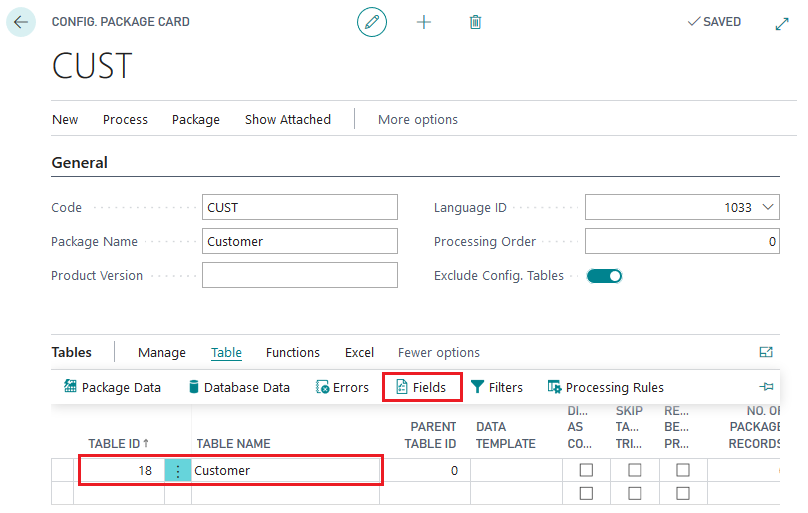The width and height of the screenshot is (808, 513).
Task: Check third checkbox in empty row
Action: coord(683,493)
